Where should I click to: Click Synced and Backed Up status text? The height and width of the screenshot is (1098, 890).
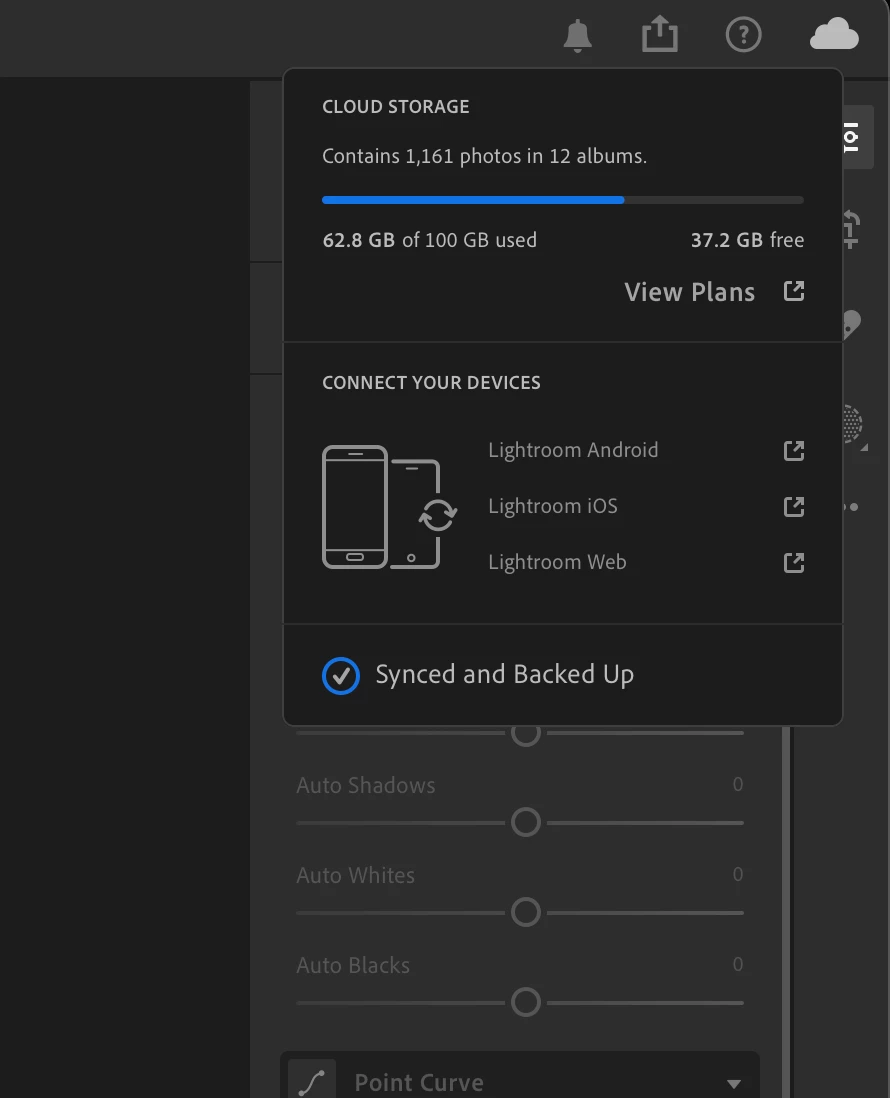504,674
